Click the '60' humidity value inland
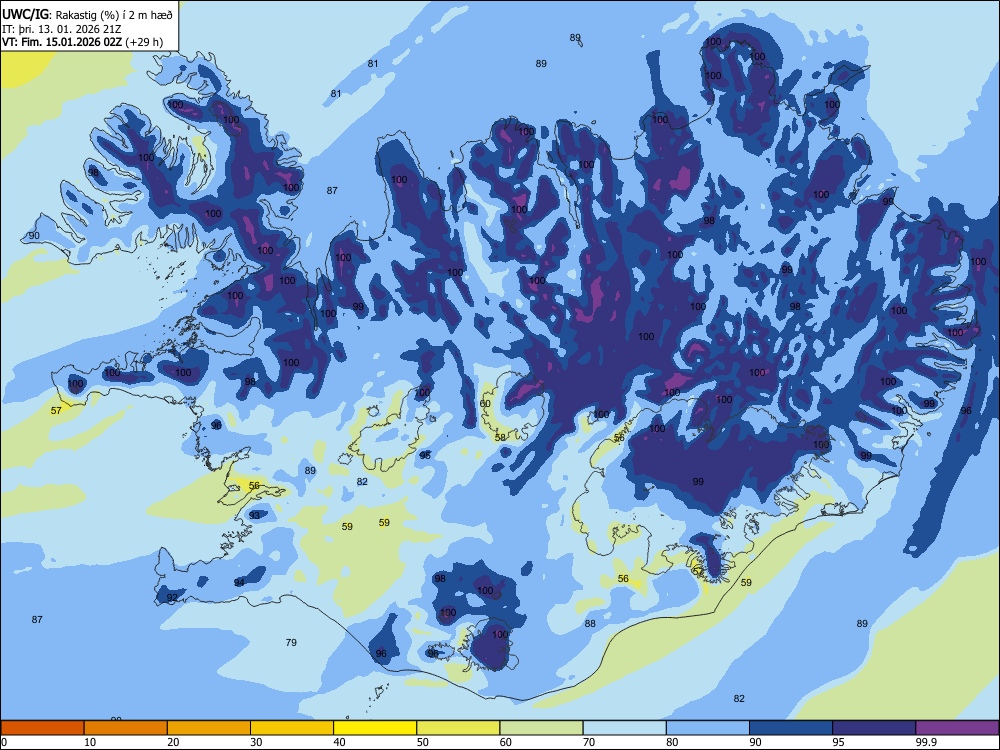The width and height of the screenshot is (1000, 750). click(x=485, y=404)
